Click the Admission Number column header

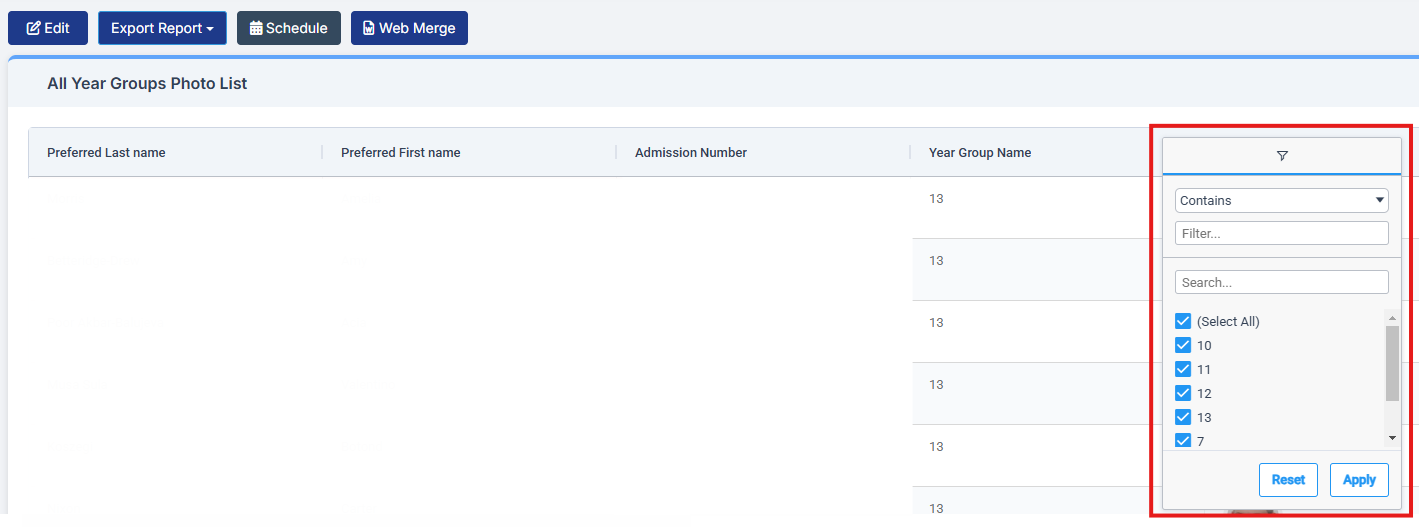click(690, 153)
